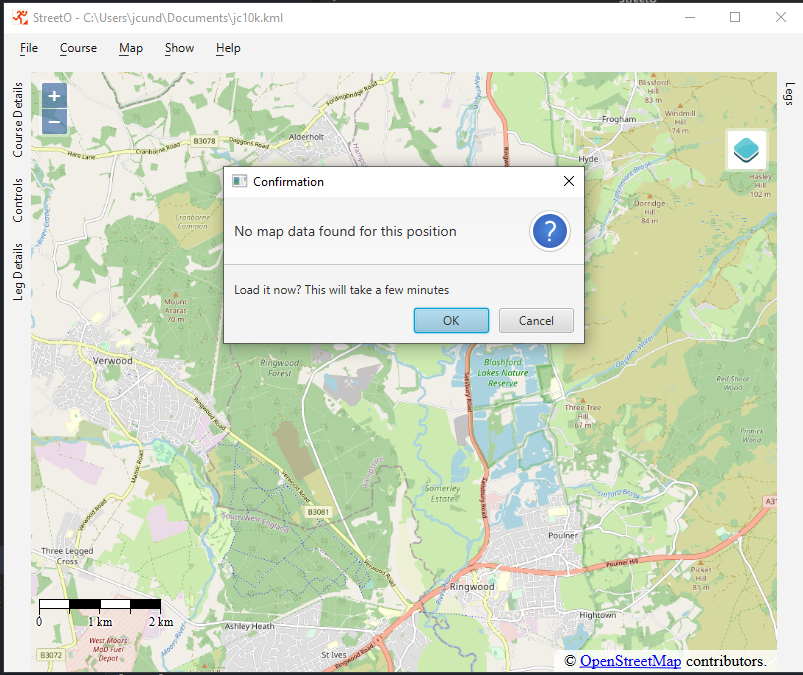Open the map layers switcher icon
The height and width of the screenshot is (675, 803).
[x=746, y=151]
